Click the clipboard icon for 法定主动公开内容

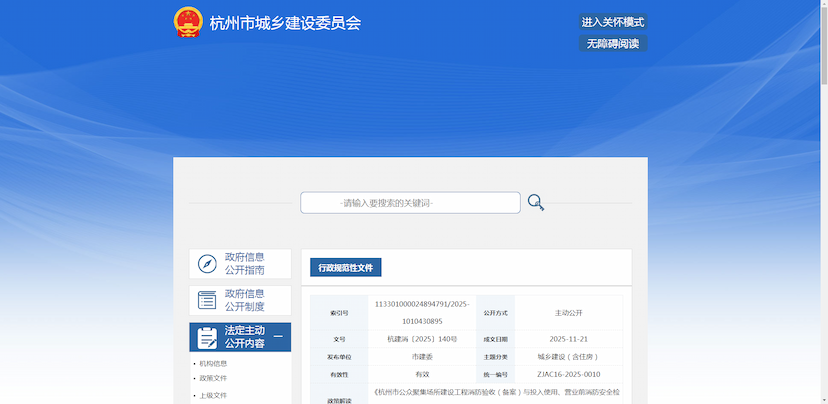(x=207, y=337)
